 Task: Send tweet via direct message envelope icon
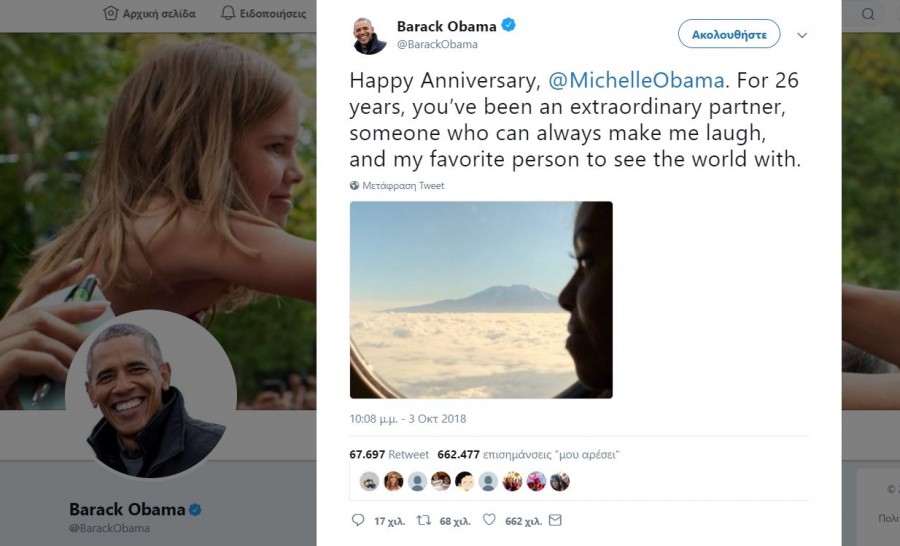(555, 520)
